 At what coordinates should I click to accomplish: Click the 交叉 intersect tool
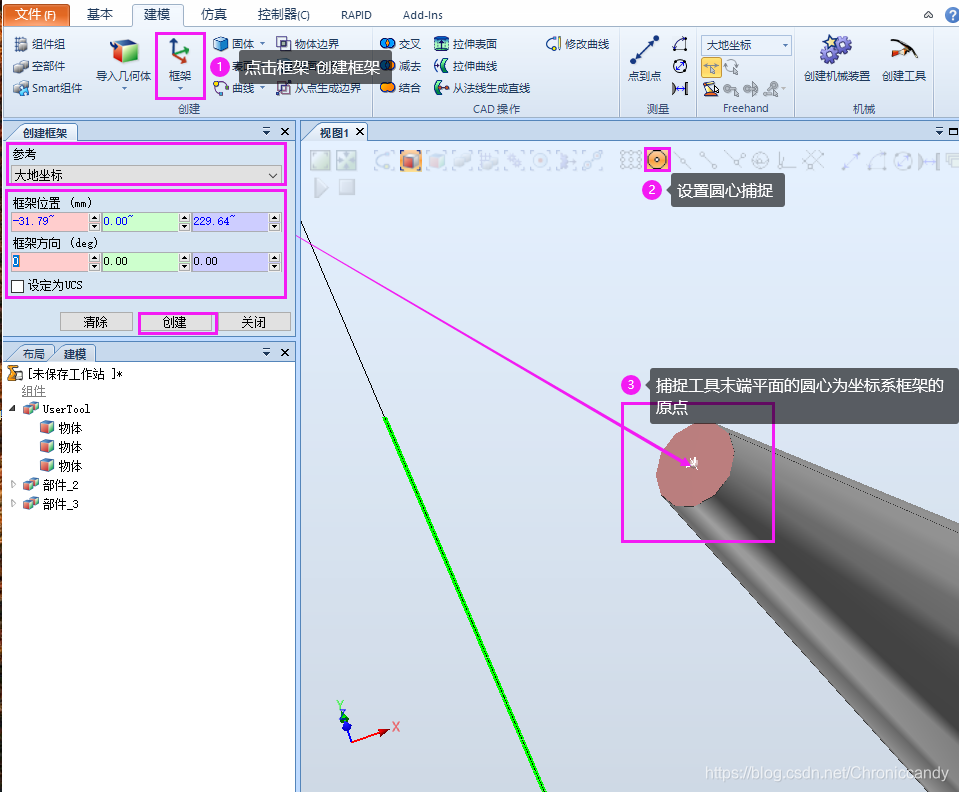pos(400,44)
